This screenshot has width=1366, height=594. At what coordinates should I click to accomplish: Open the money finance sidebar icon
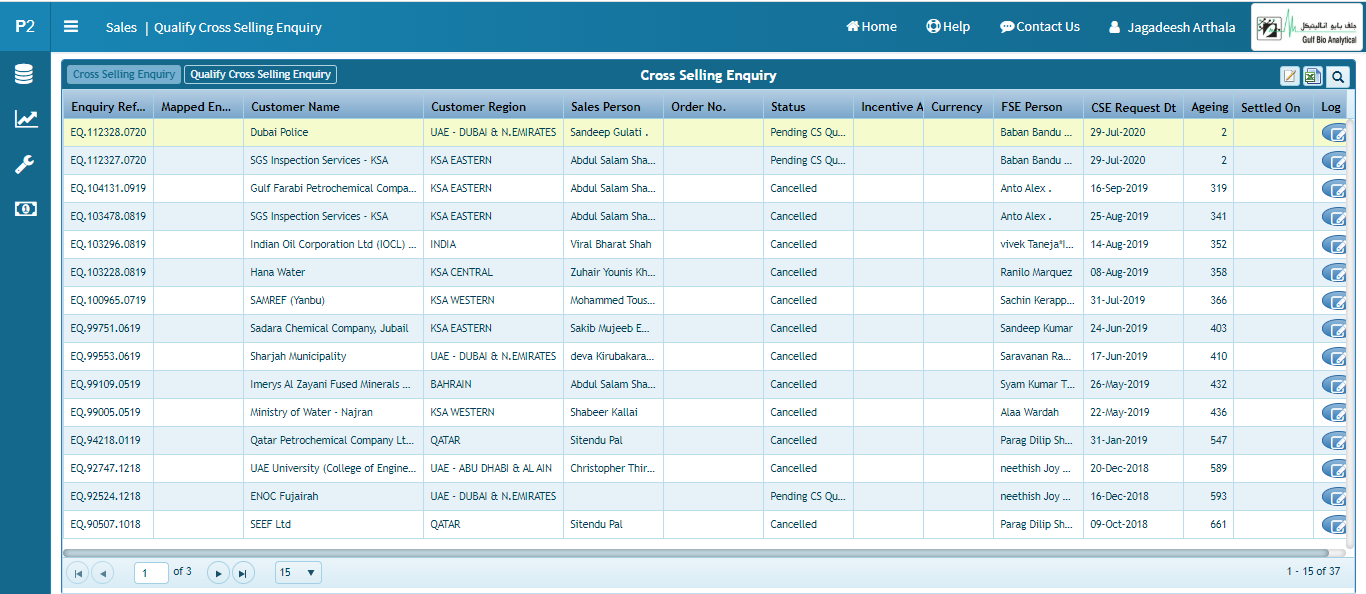point(25,208)
